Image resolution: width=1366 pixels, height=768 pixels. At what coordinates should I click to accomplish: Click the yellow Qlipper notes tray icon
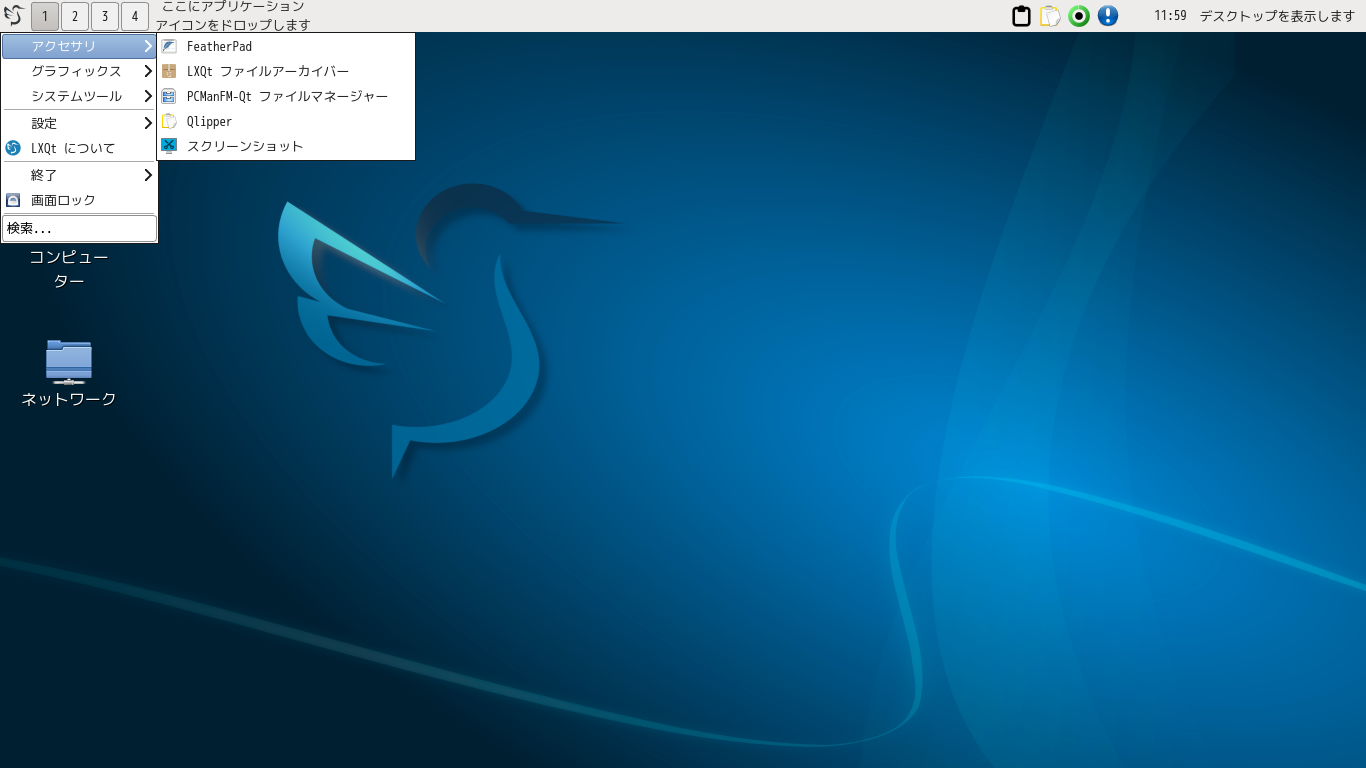point(1050,16)
